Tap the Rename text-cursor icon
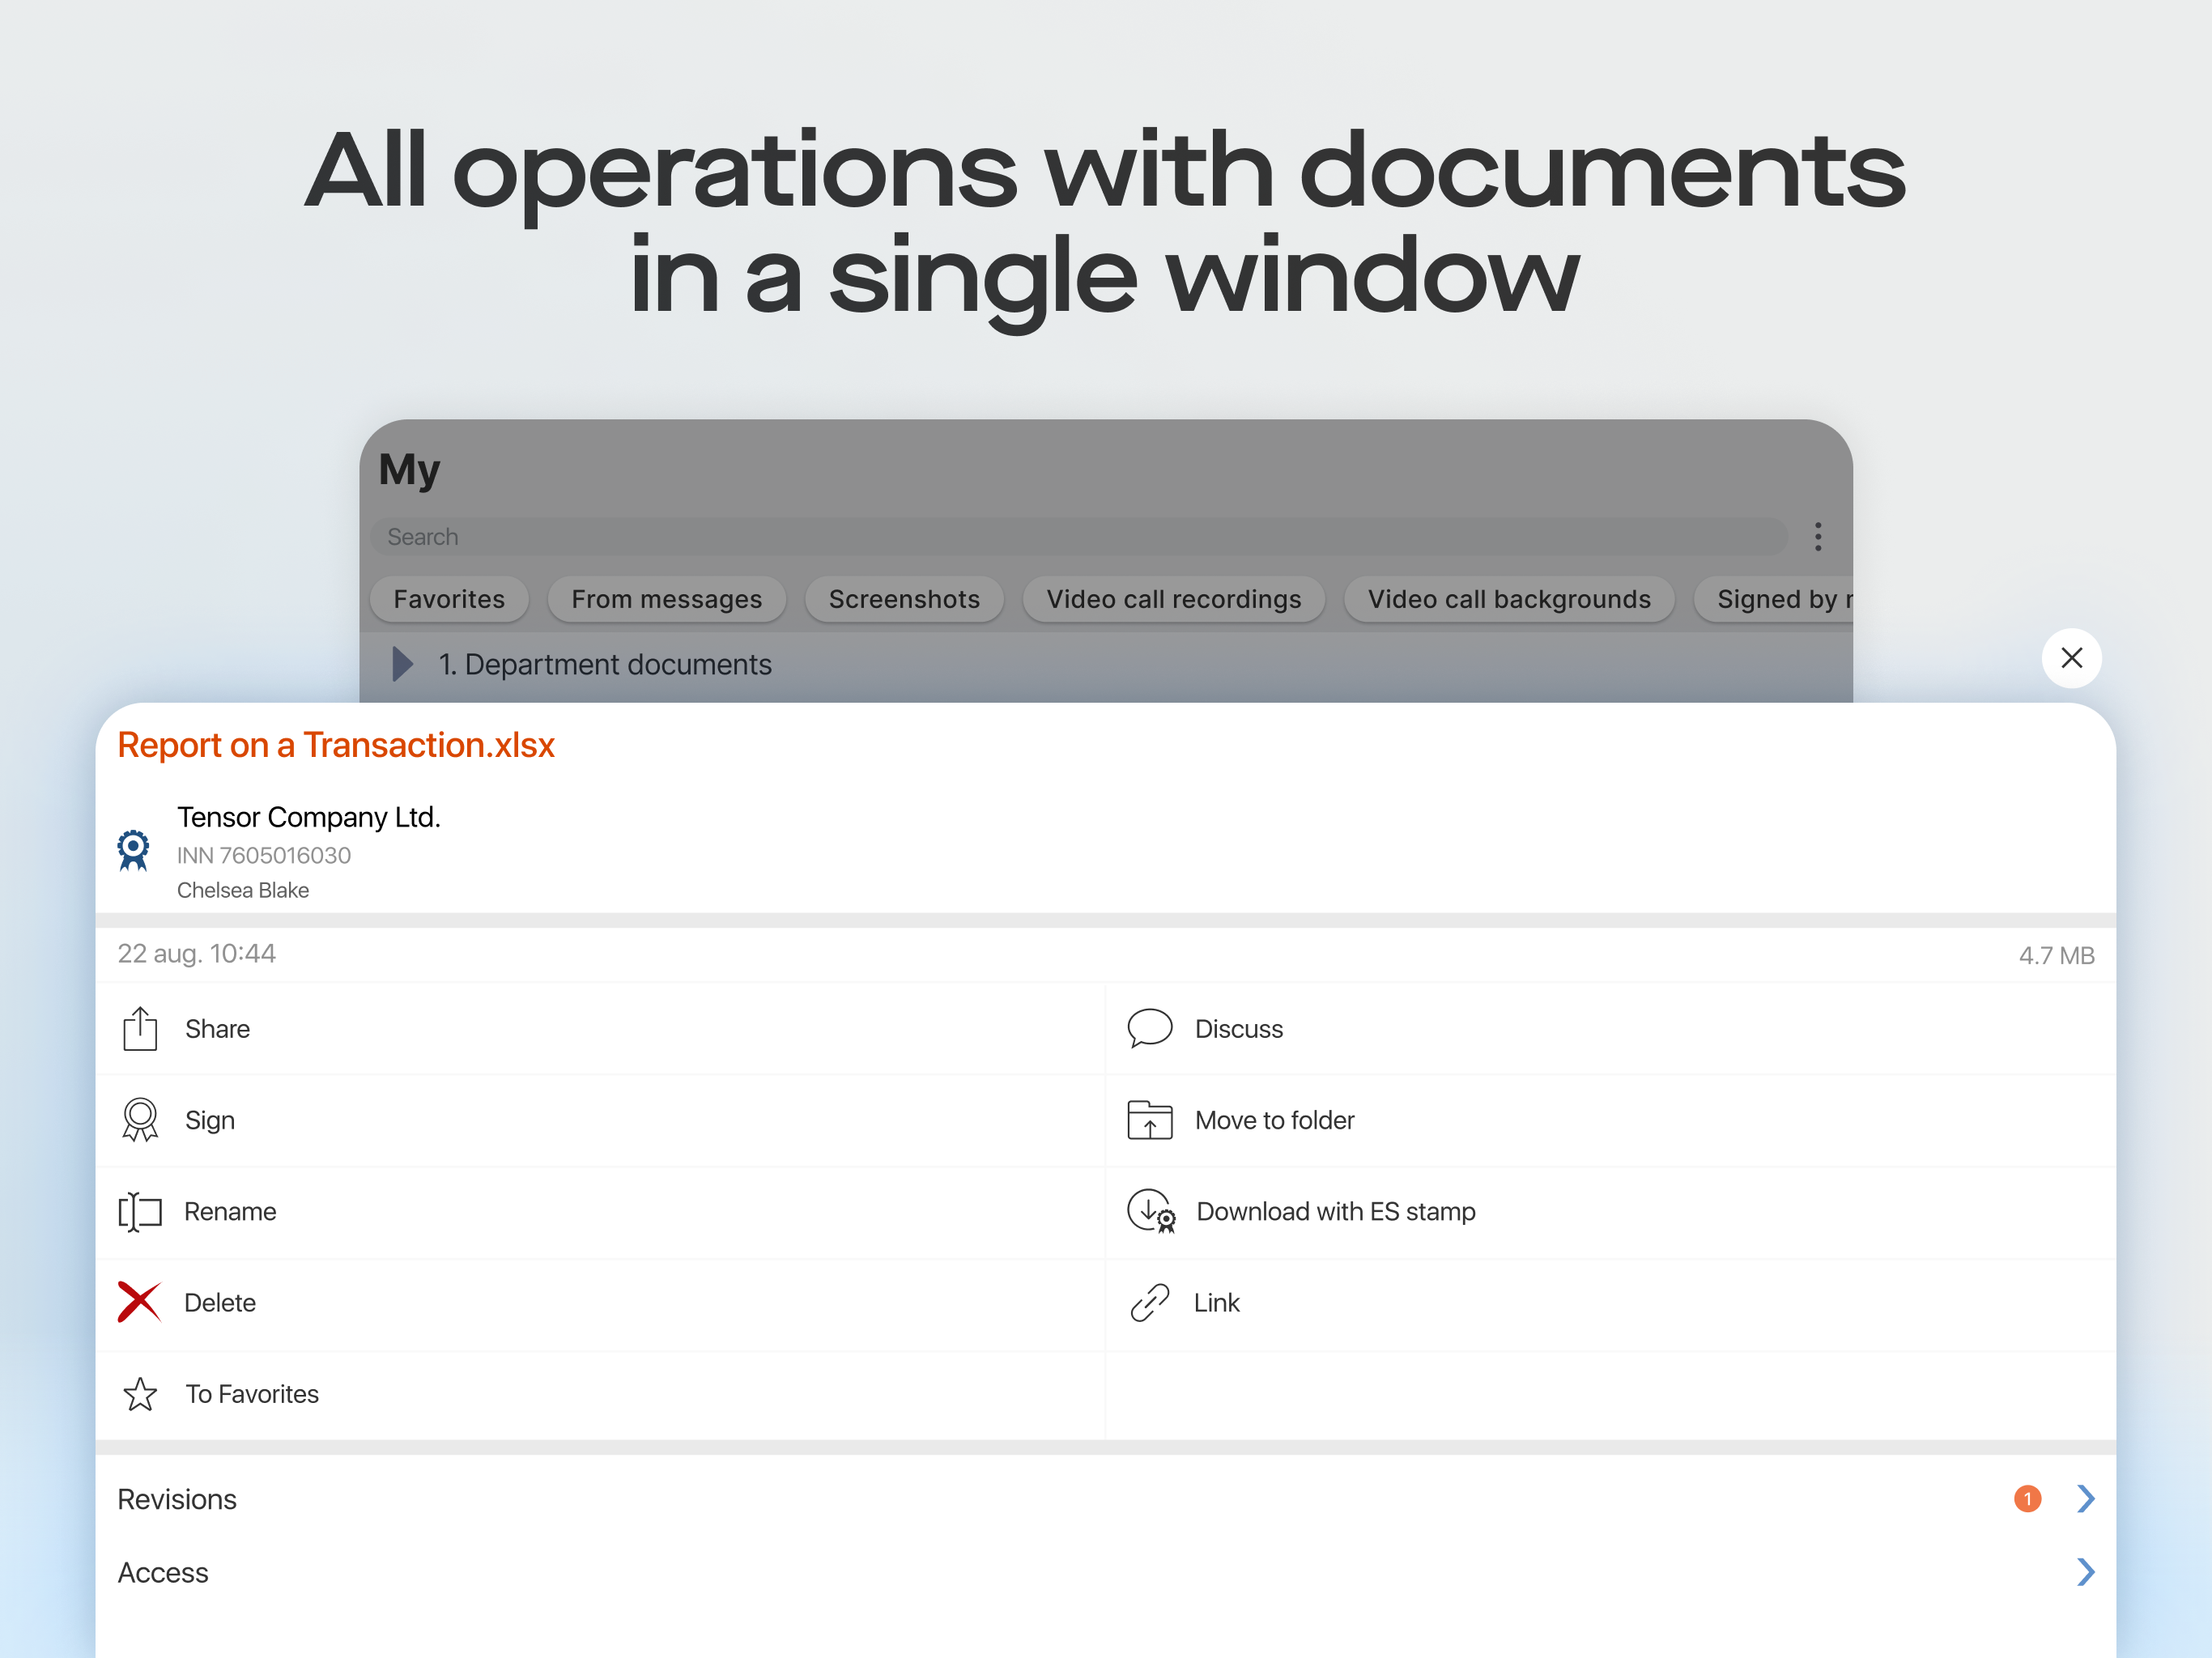The height and width of the screenshot is (1658, 2212). 140,1212
